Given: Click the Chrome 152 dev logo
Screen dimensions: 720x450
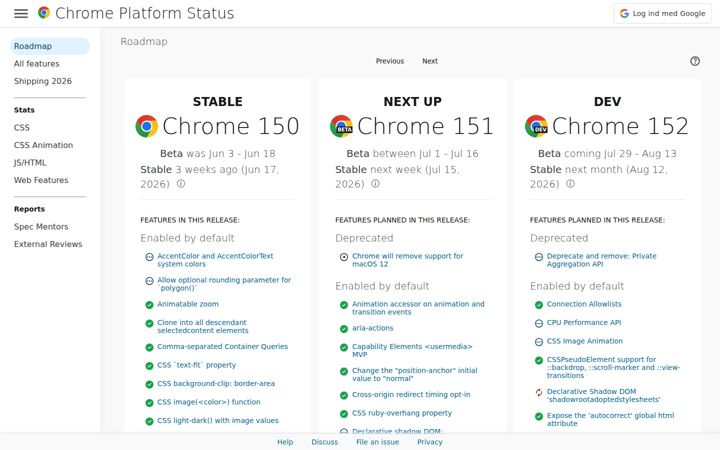Looking at the screenshot, I should click(536, 126).
